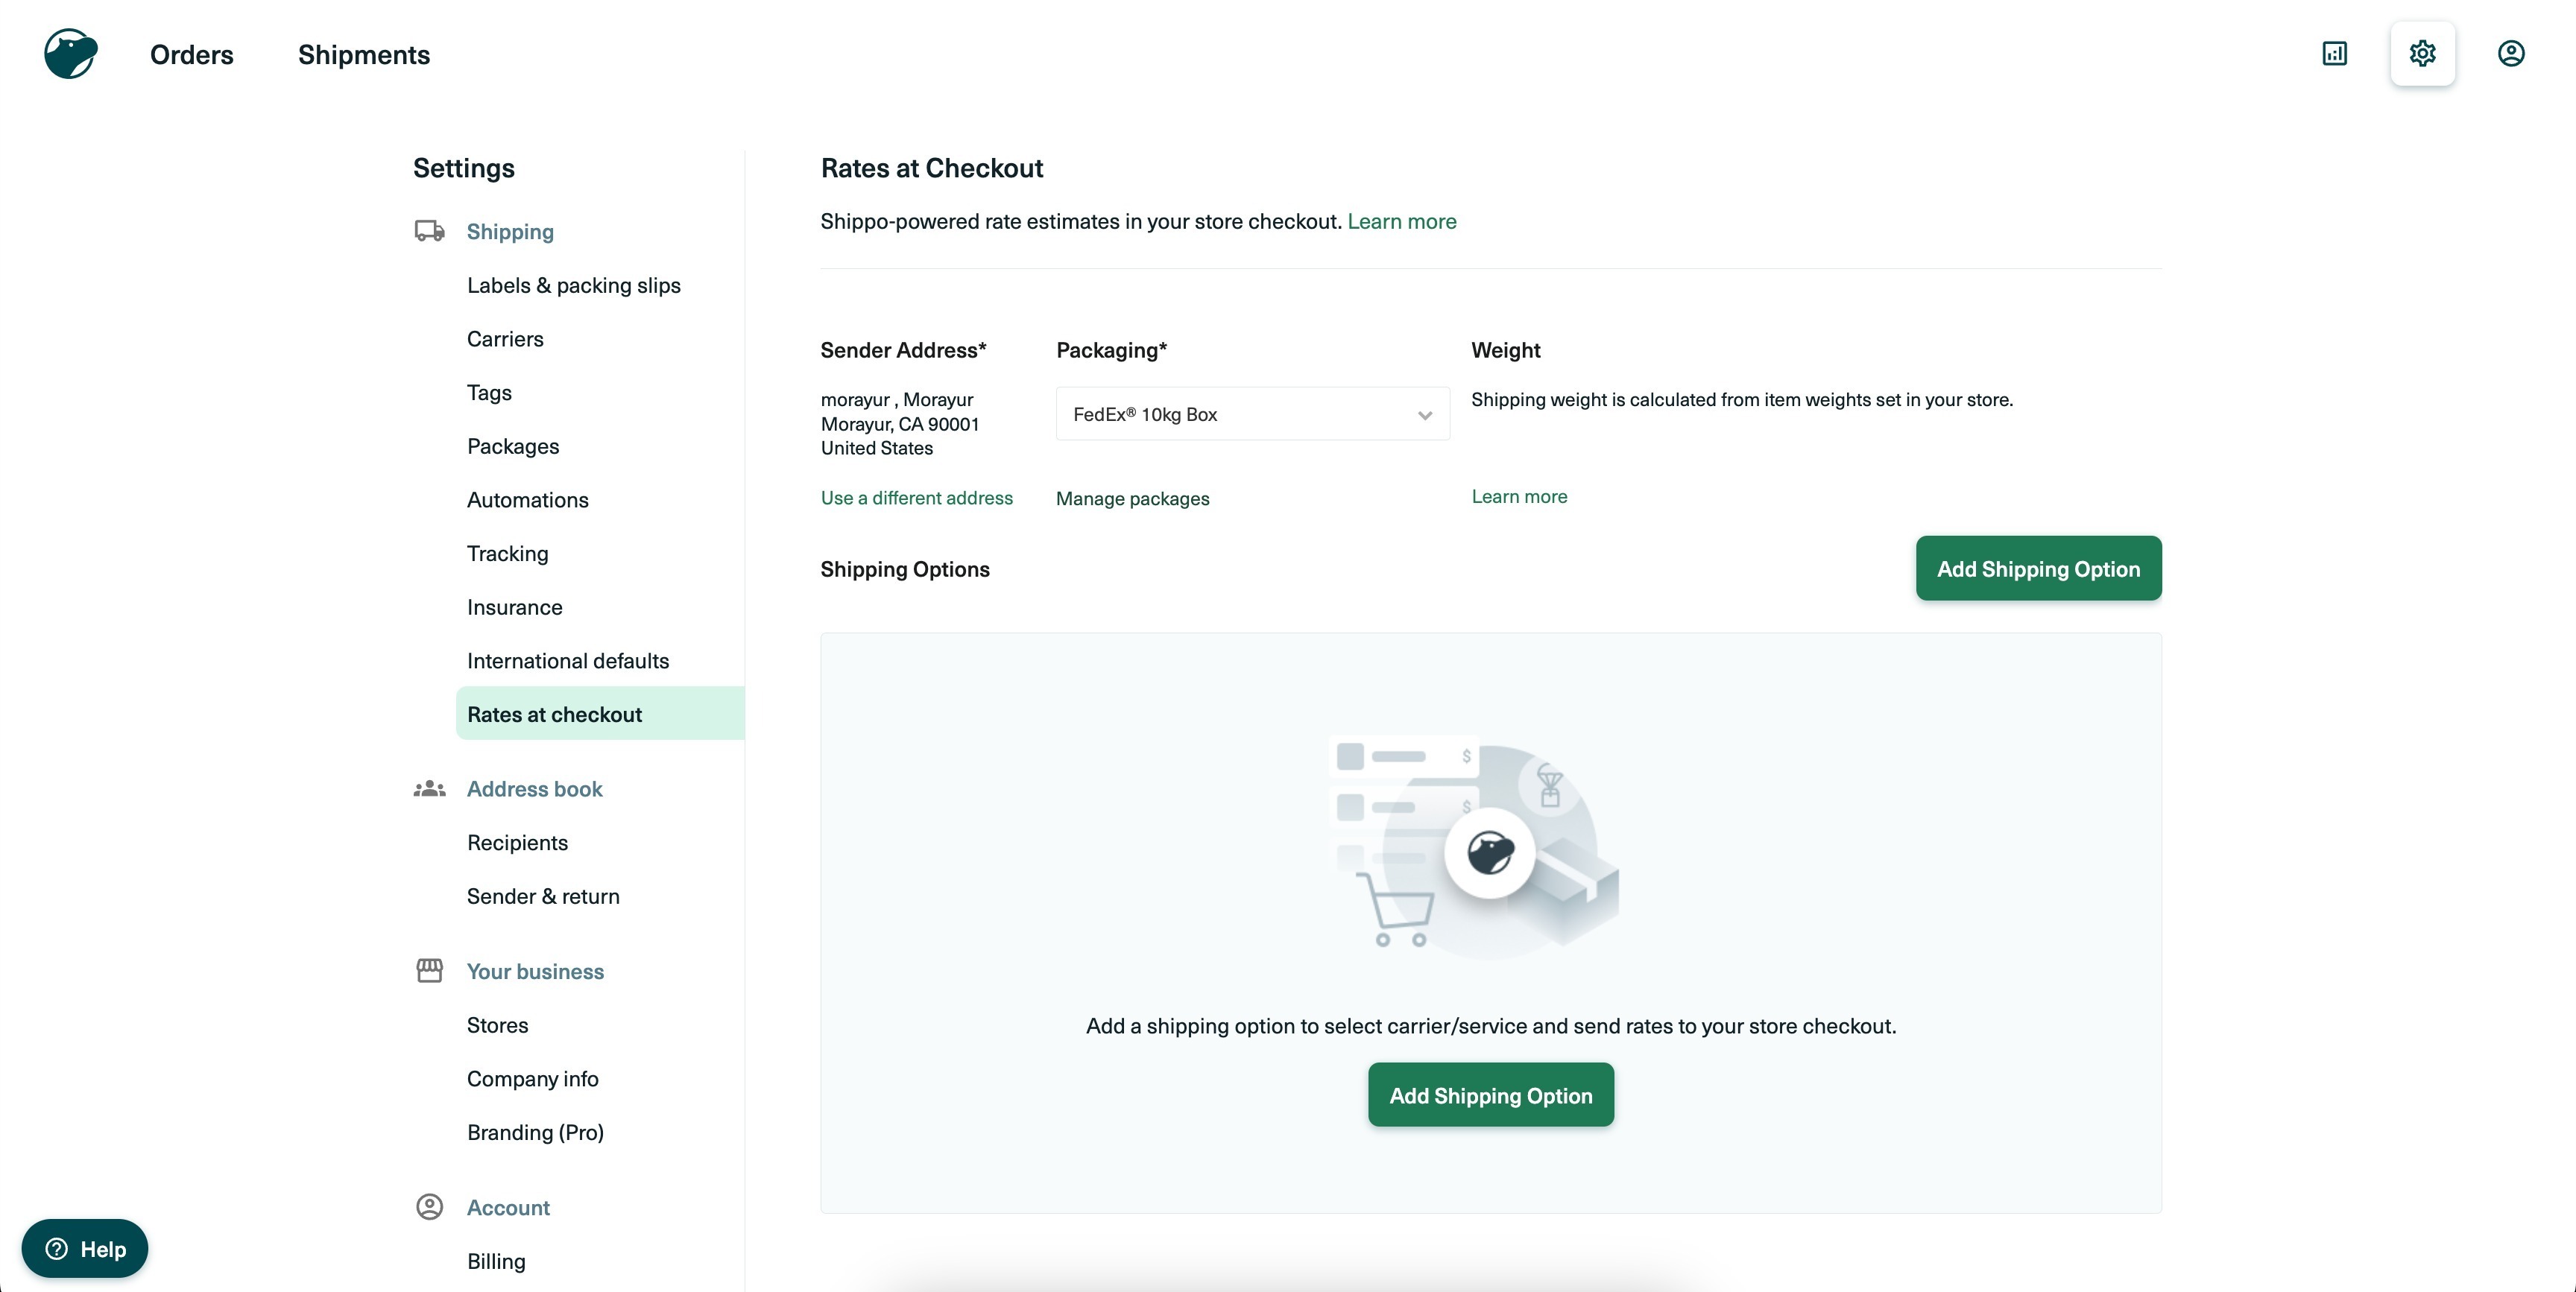The height and width of the screenshot is (1292, 2576).
Task: Select Labels & packing slips in sidebar
Action: (x=573, y=285)
